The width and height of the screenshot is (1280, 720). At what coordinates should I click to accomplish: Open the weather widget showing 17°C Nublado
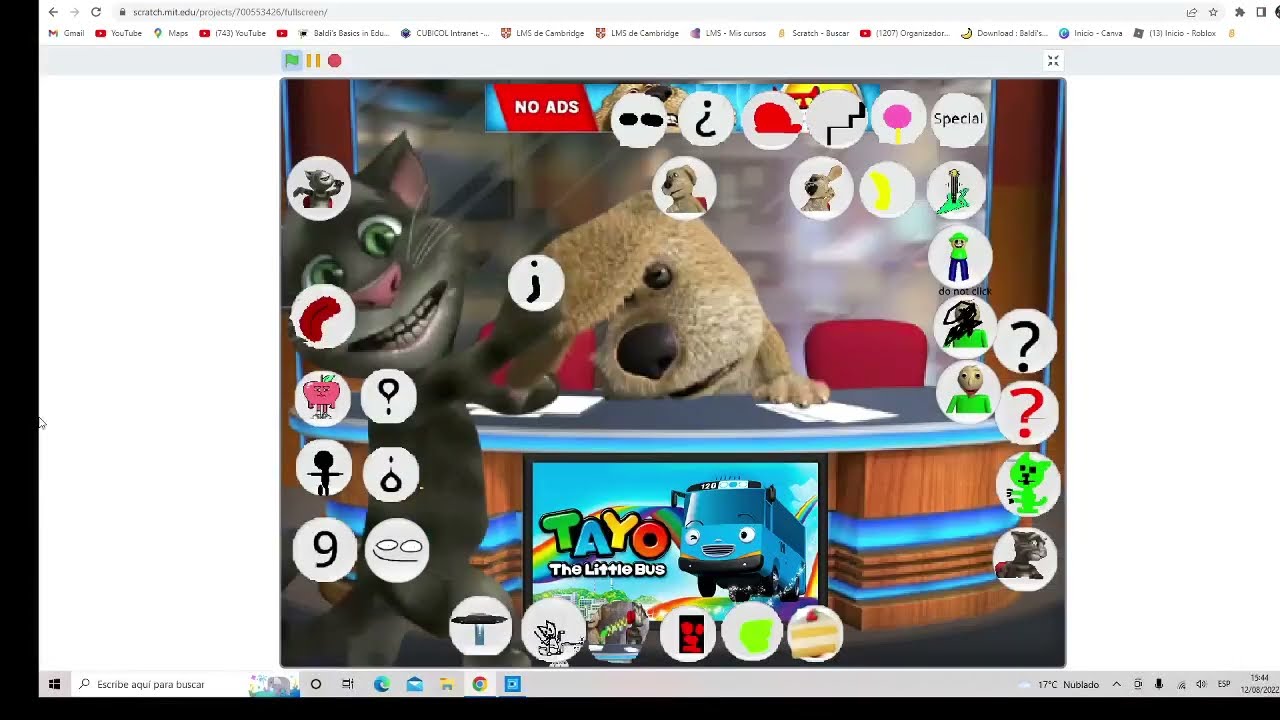click(x=1059, y=684)
